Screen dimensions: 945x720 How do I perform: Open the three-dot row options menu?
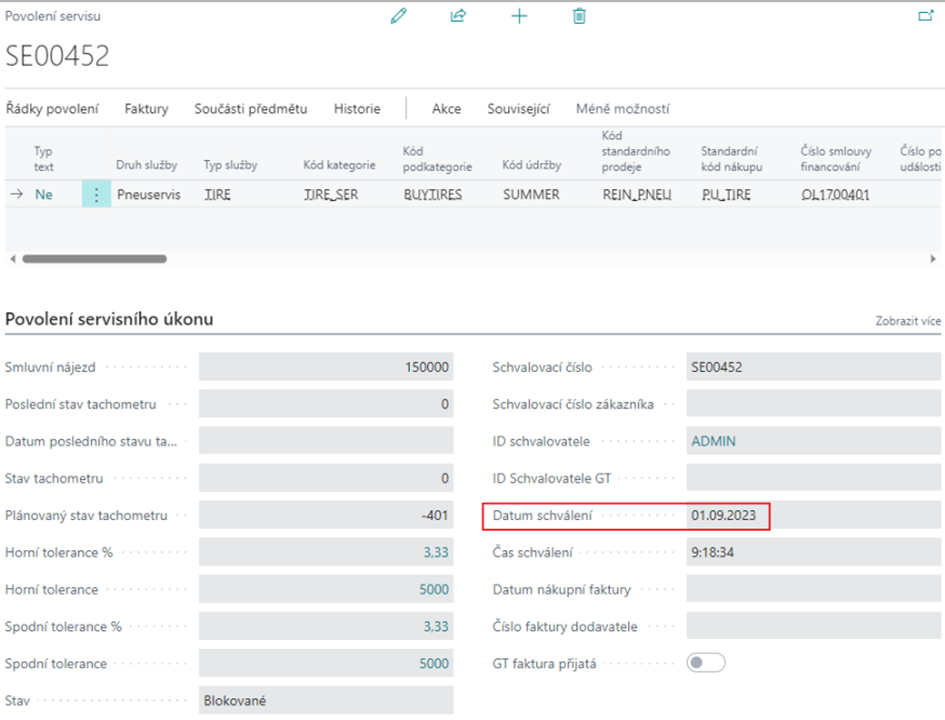click(96, 195)
